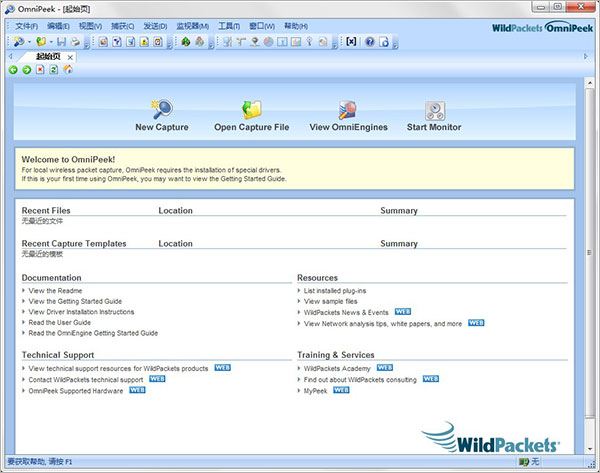Click the joystick-like toolbar icon before the pie chart
The width and height of the screenshot is (600, 473).
click(255, 41)
